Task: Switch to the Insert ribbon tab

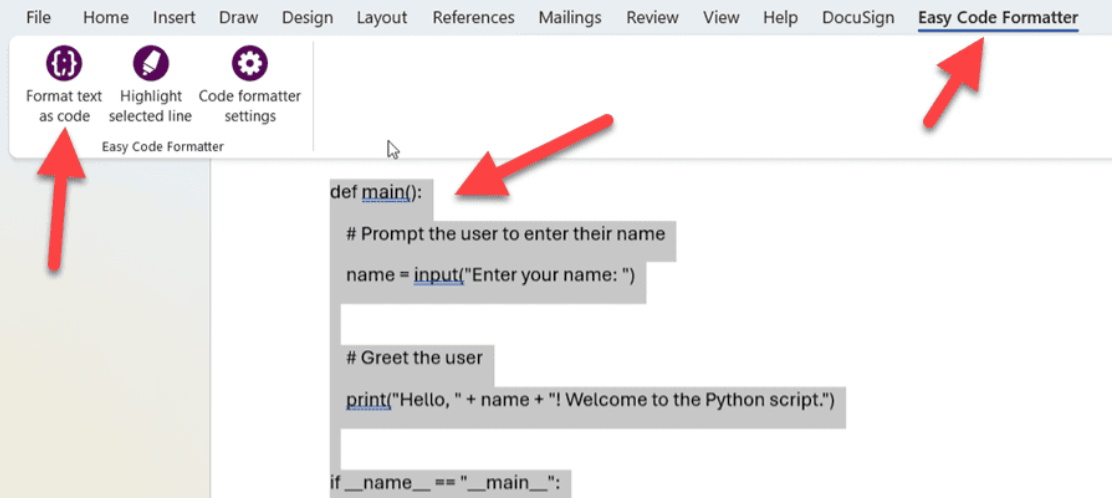Action: point(174,18)
